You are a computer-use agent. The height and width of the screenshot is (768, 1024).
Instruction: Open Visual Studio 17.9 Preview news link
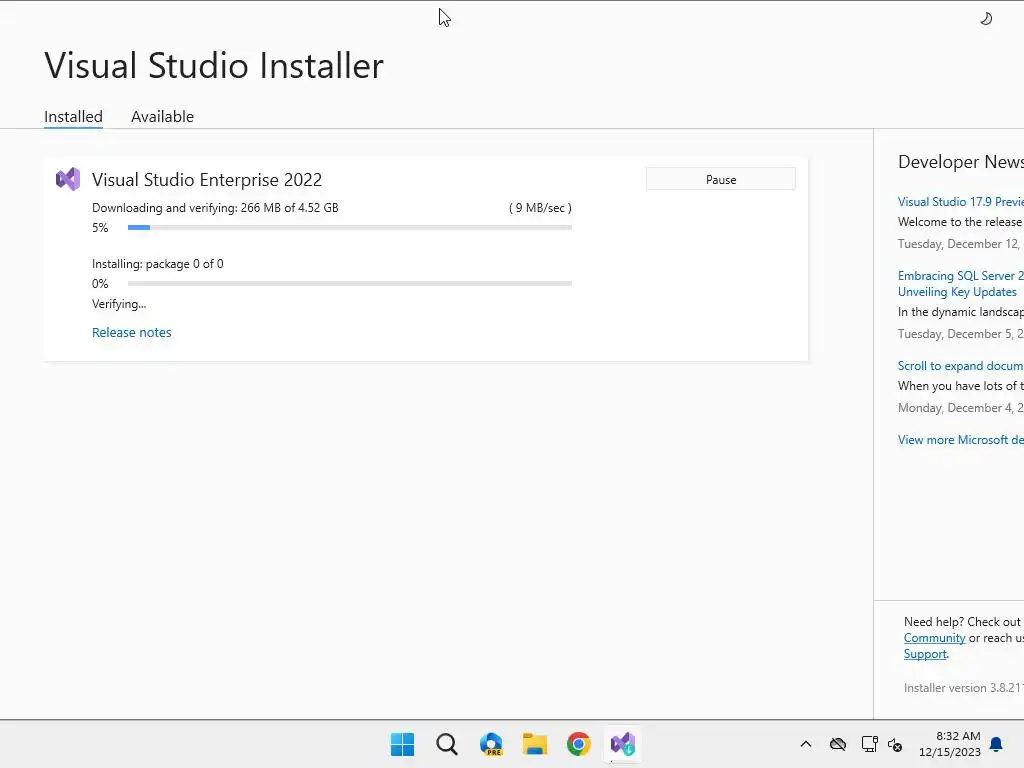point(961,202)
